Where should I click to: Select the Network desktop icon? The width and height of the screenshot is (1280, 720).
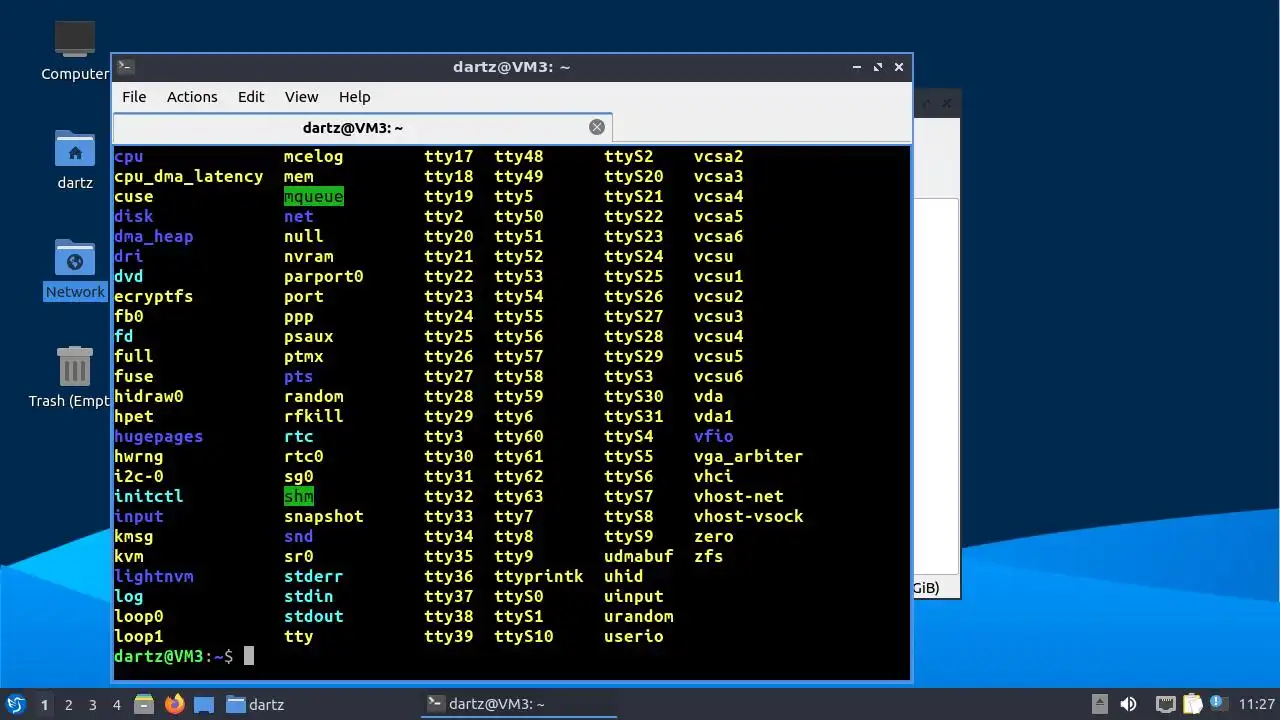pyautogui.click(x=75, y=269)
